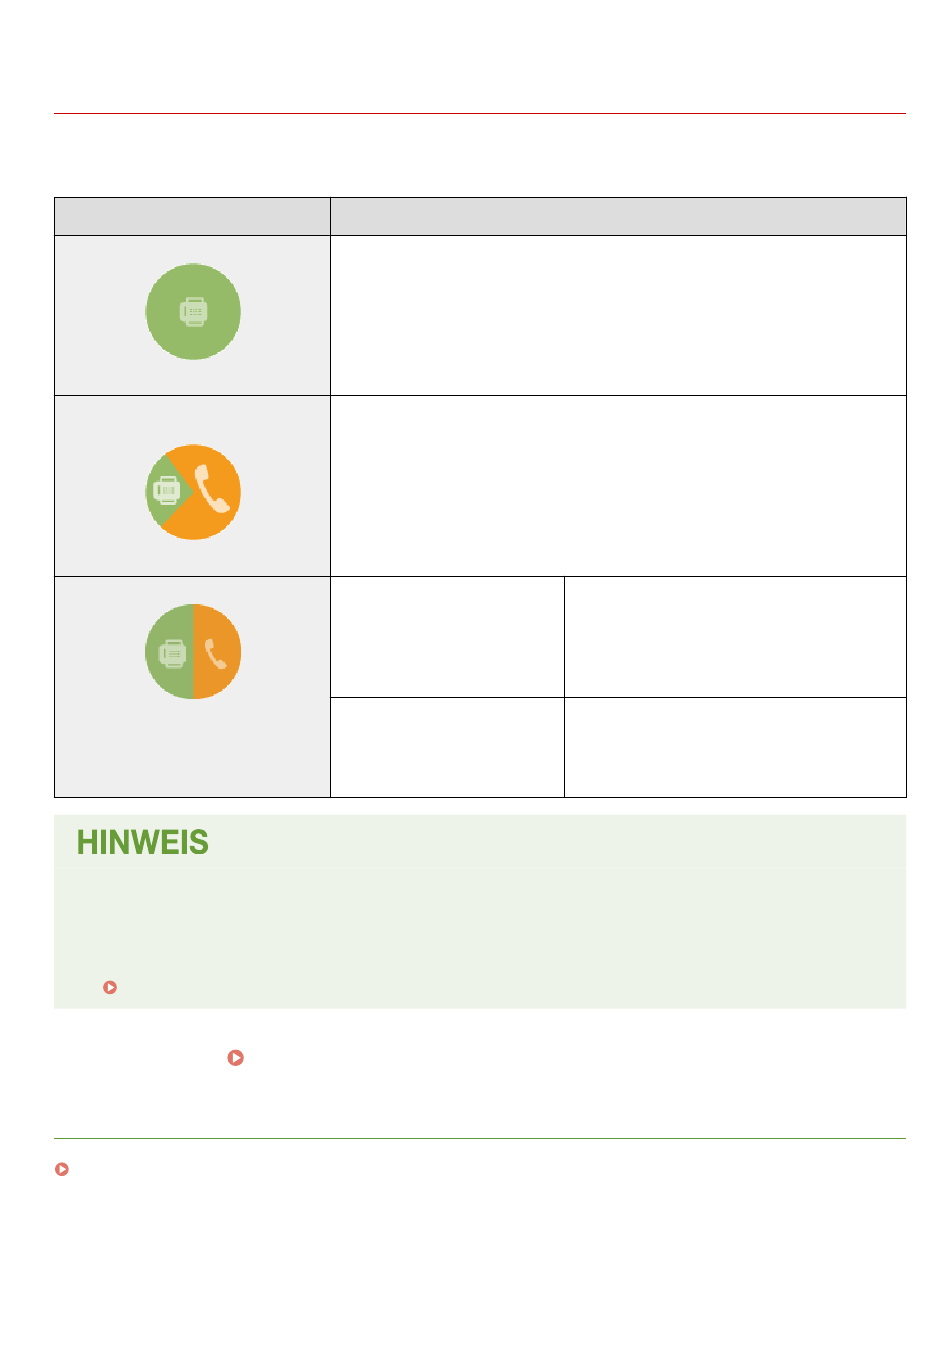Open the arrow link inside the HINWEIS box
Screen dimensions: 950x1369
110,987
